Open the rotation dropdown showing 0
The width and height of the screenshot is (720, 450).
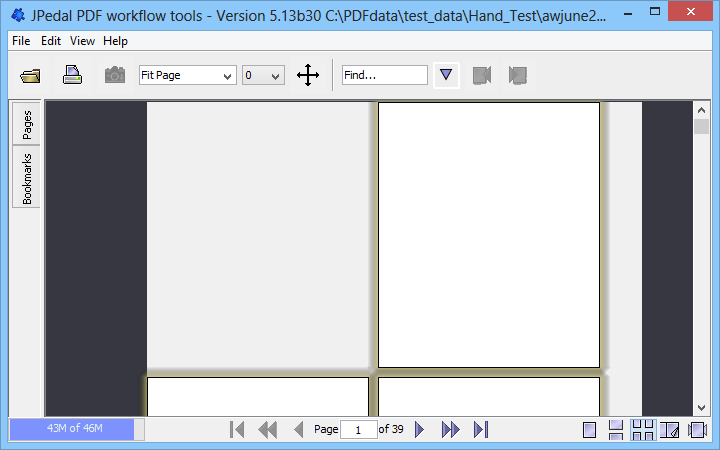tap(263, 75)
